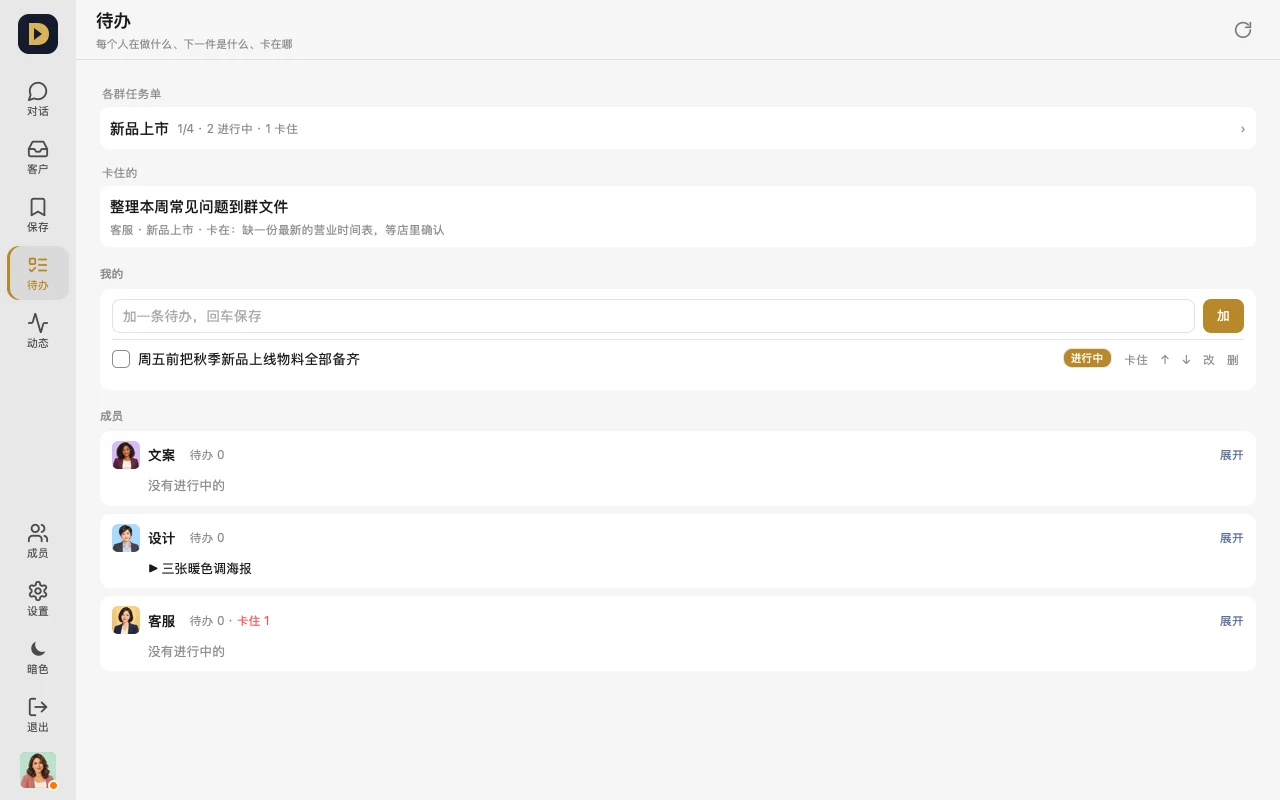Focus the 加一条待办 input field

coord(653,316)
